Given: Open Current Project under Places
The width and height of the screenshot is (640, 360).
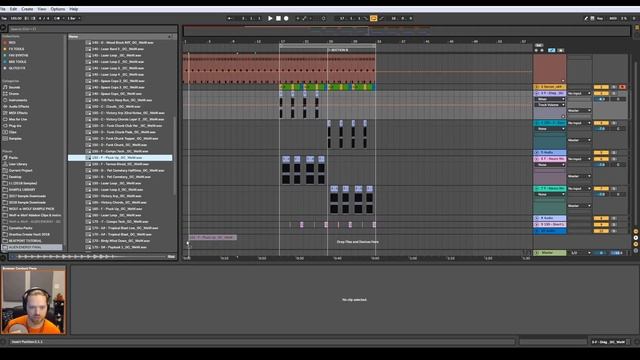Looking at the screenshot, I should click(x=20, y=170).
